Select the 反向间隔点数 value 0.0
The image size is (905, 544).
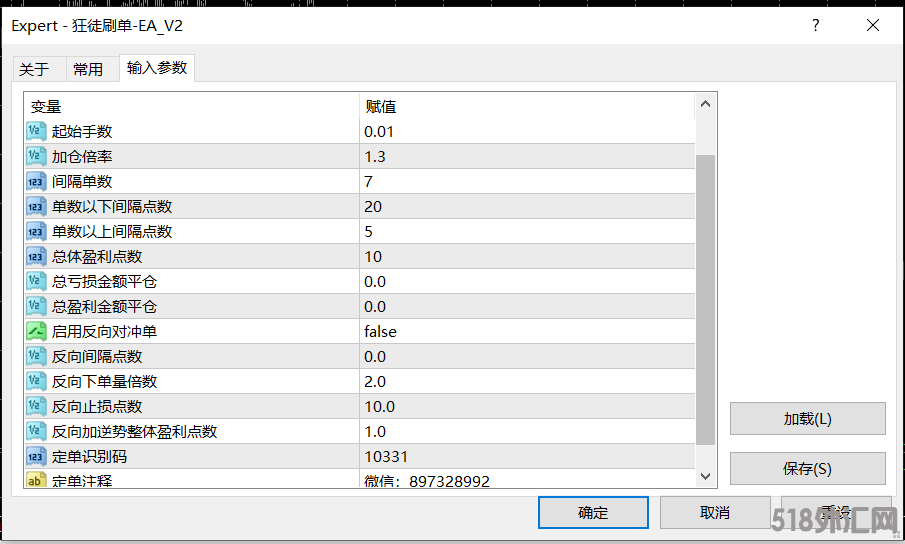(375, 357)
